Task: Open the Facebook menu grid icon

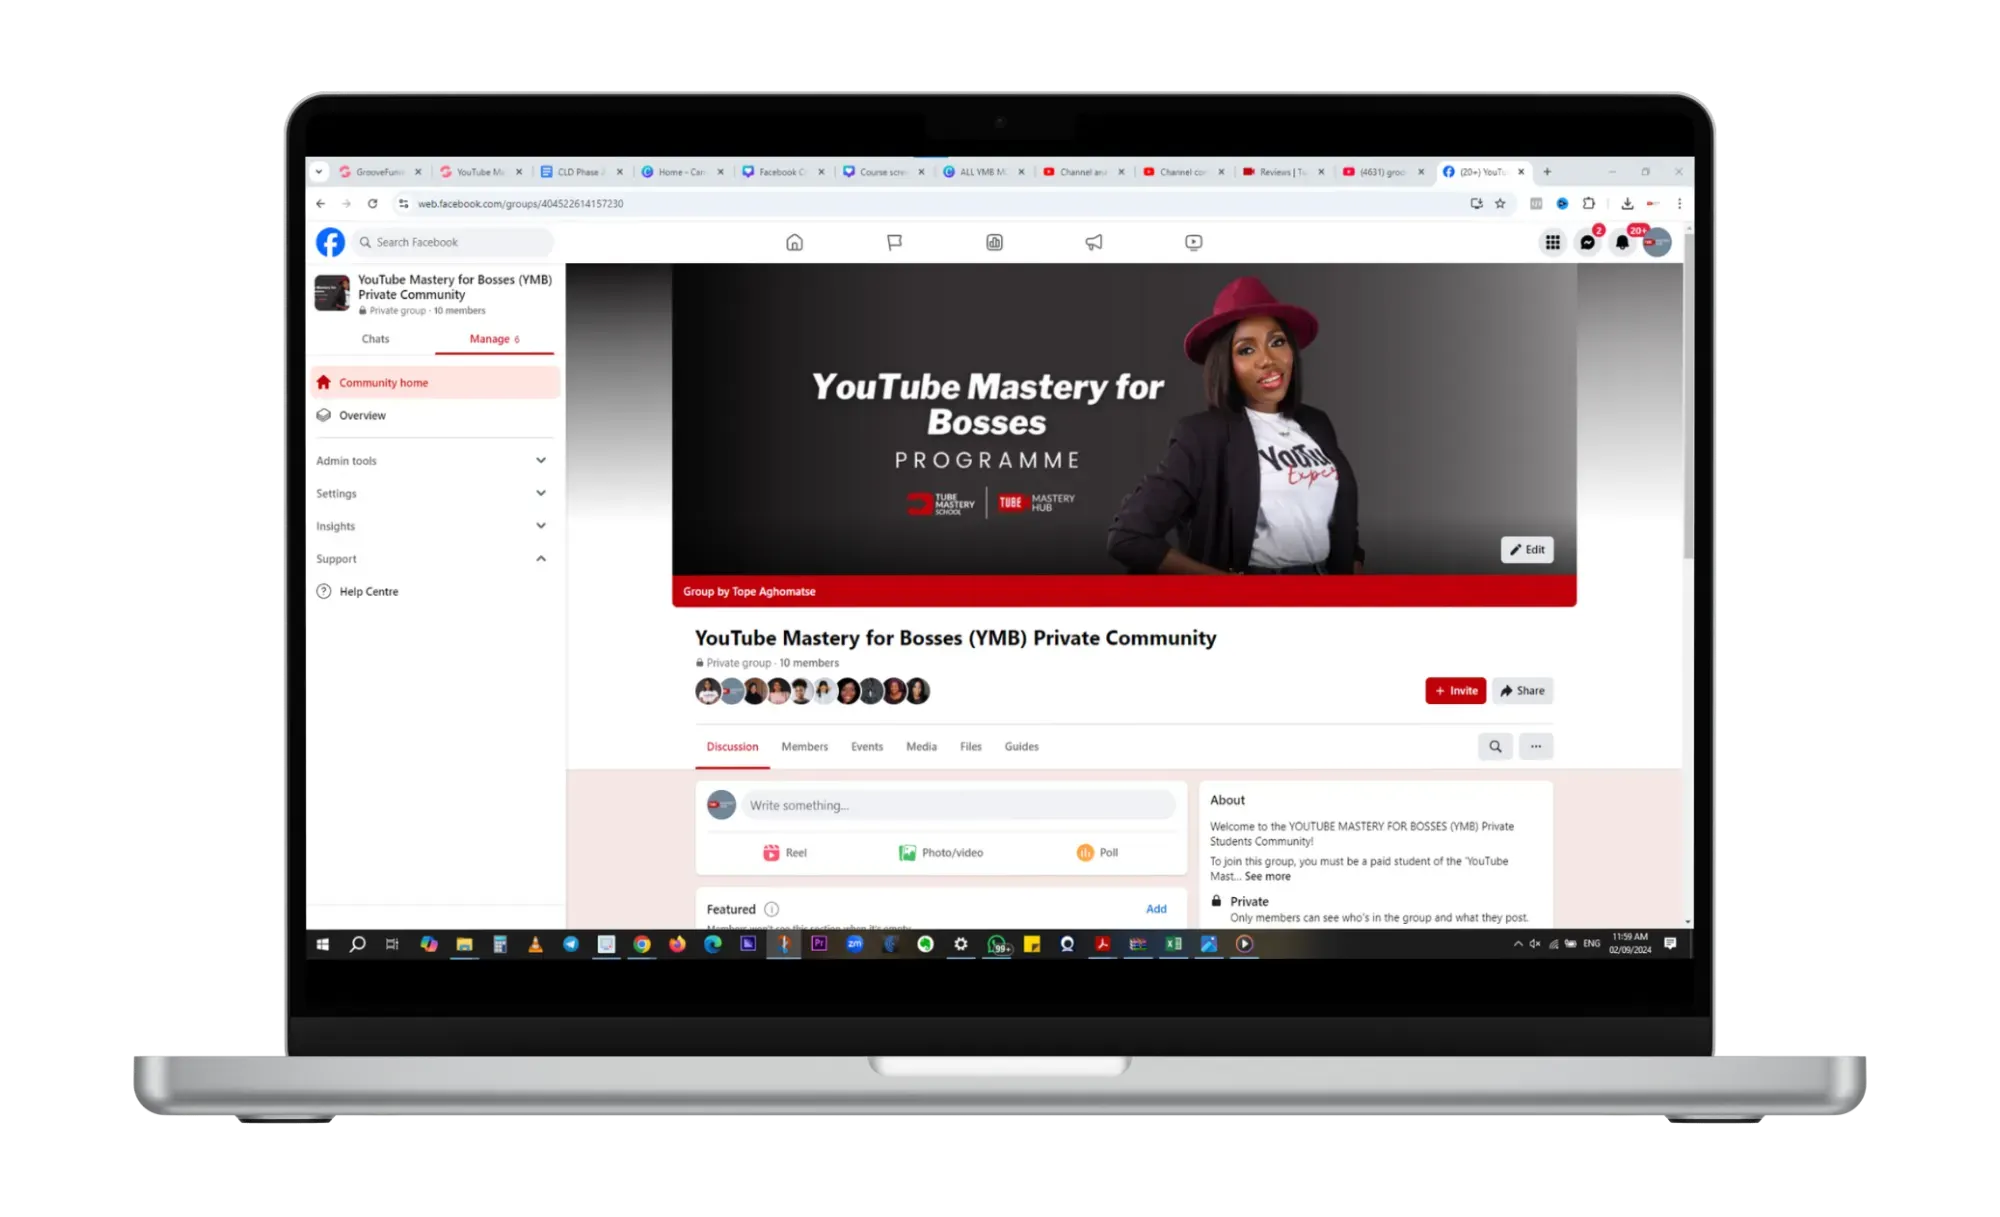Action: (x=1552, y=242)
